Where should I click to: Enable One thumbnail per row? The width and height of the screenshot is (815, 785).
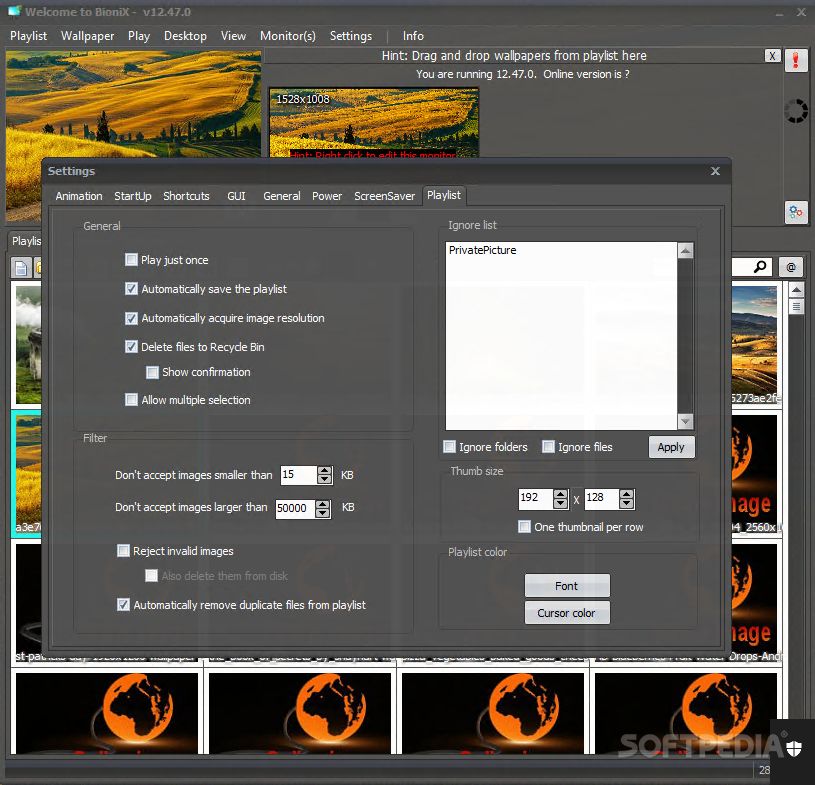click(524, 527)
